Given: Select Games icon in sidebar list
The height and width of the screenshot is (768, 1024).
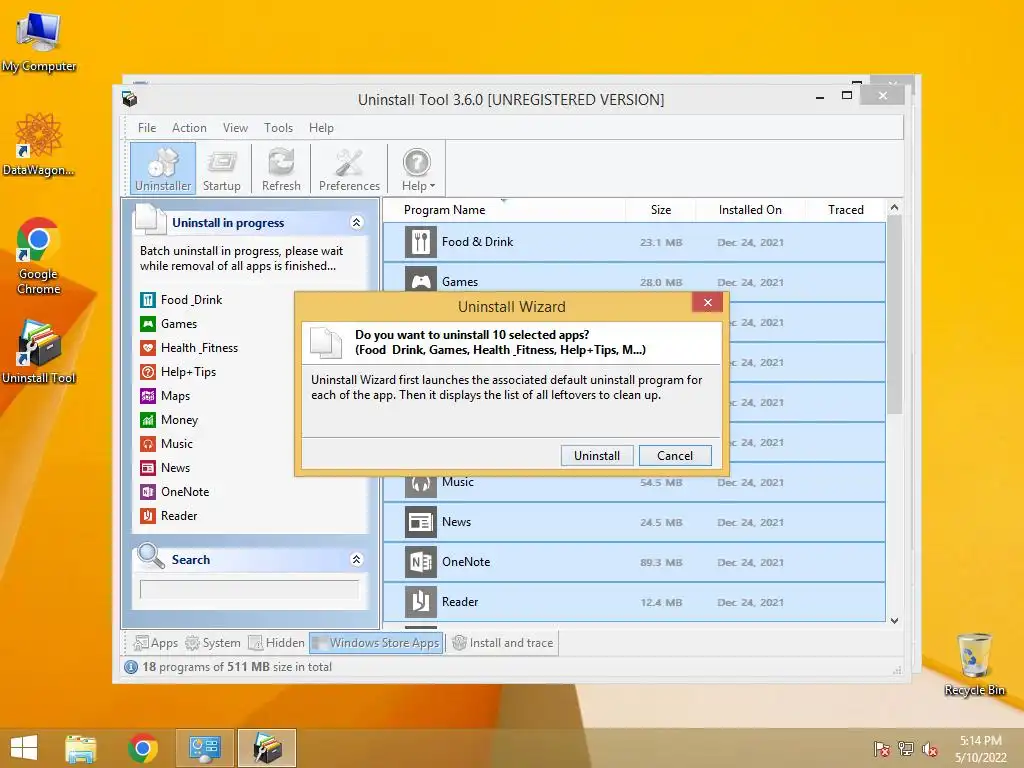Looking at the screenshot, I should tap(148, 324).
